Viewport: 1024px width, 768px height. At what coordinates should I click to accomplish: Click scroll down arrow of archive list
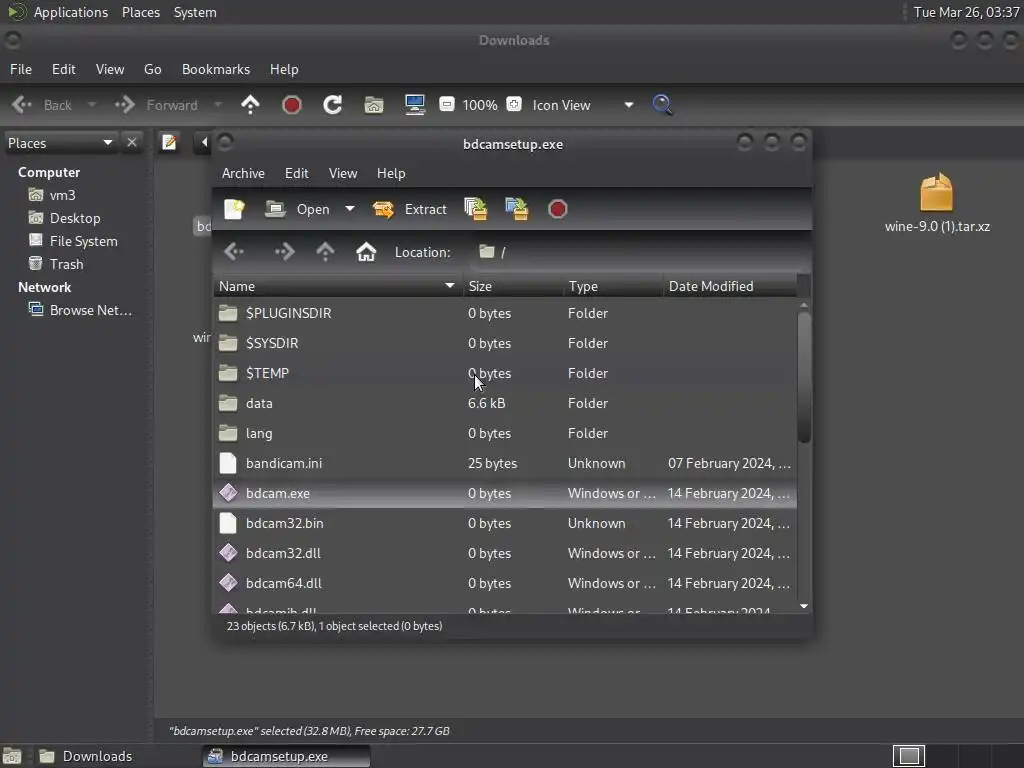(804, 607)
